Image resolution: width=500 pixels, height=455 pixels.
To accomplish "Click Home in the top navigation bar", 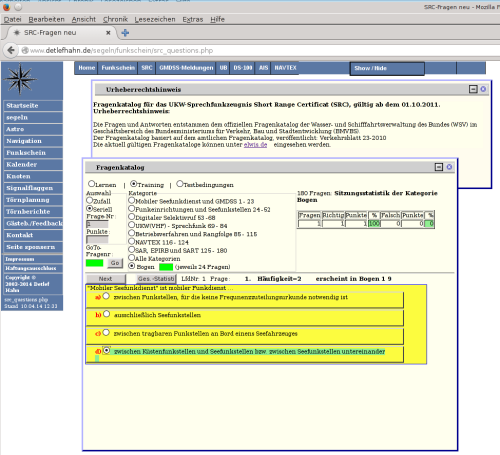I will tap(86, 68).
